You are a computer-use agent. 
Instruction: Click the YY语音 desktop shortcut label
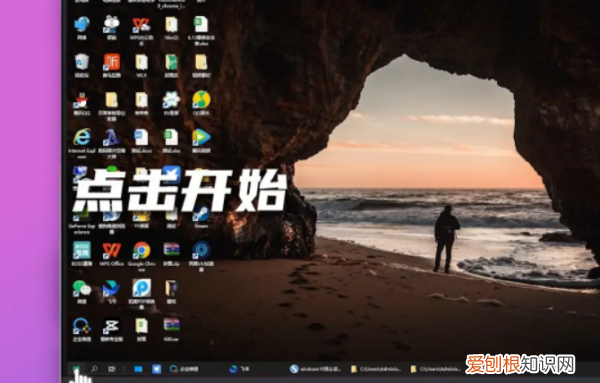(x=141, y=226)
